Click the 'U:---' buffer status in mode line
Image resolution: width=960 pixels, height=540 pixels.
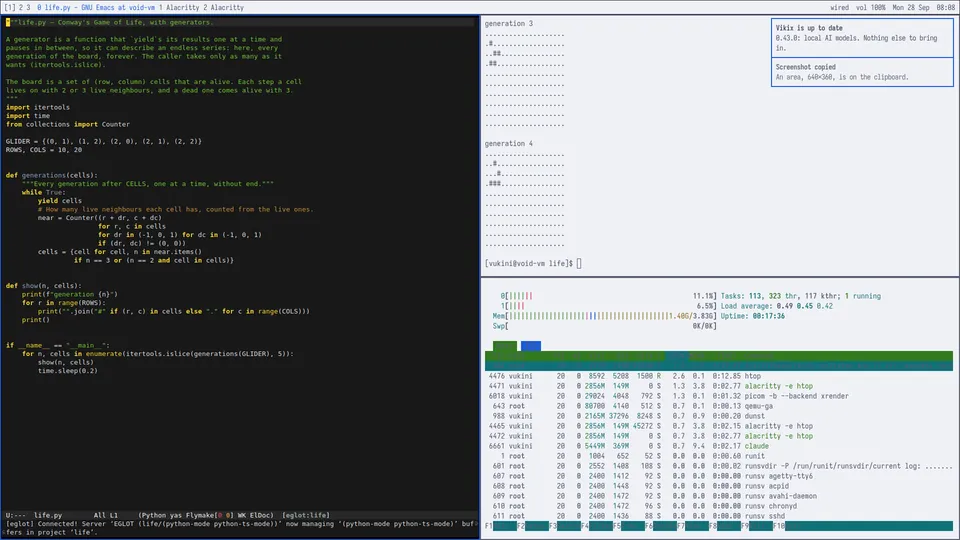pos(16,516)
